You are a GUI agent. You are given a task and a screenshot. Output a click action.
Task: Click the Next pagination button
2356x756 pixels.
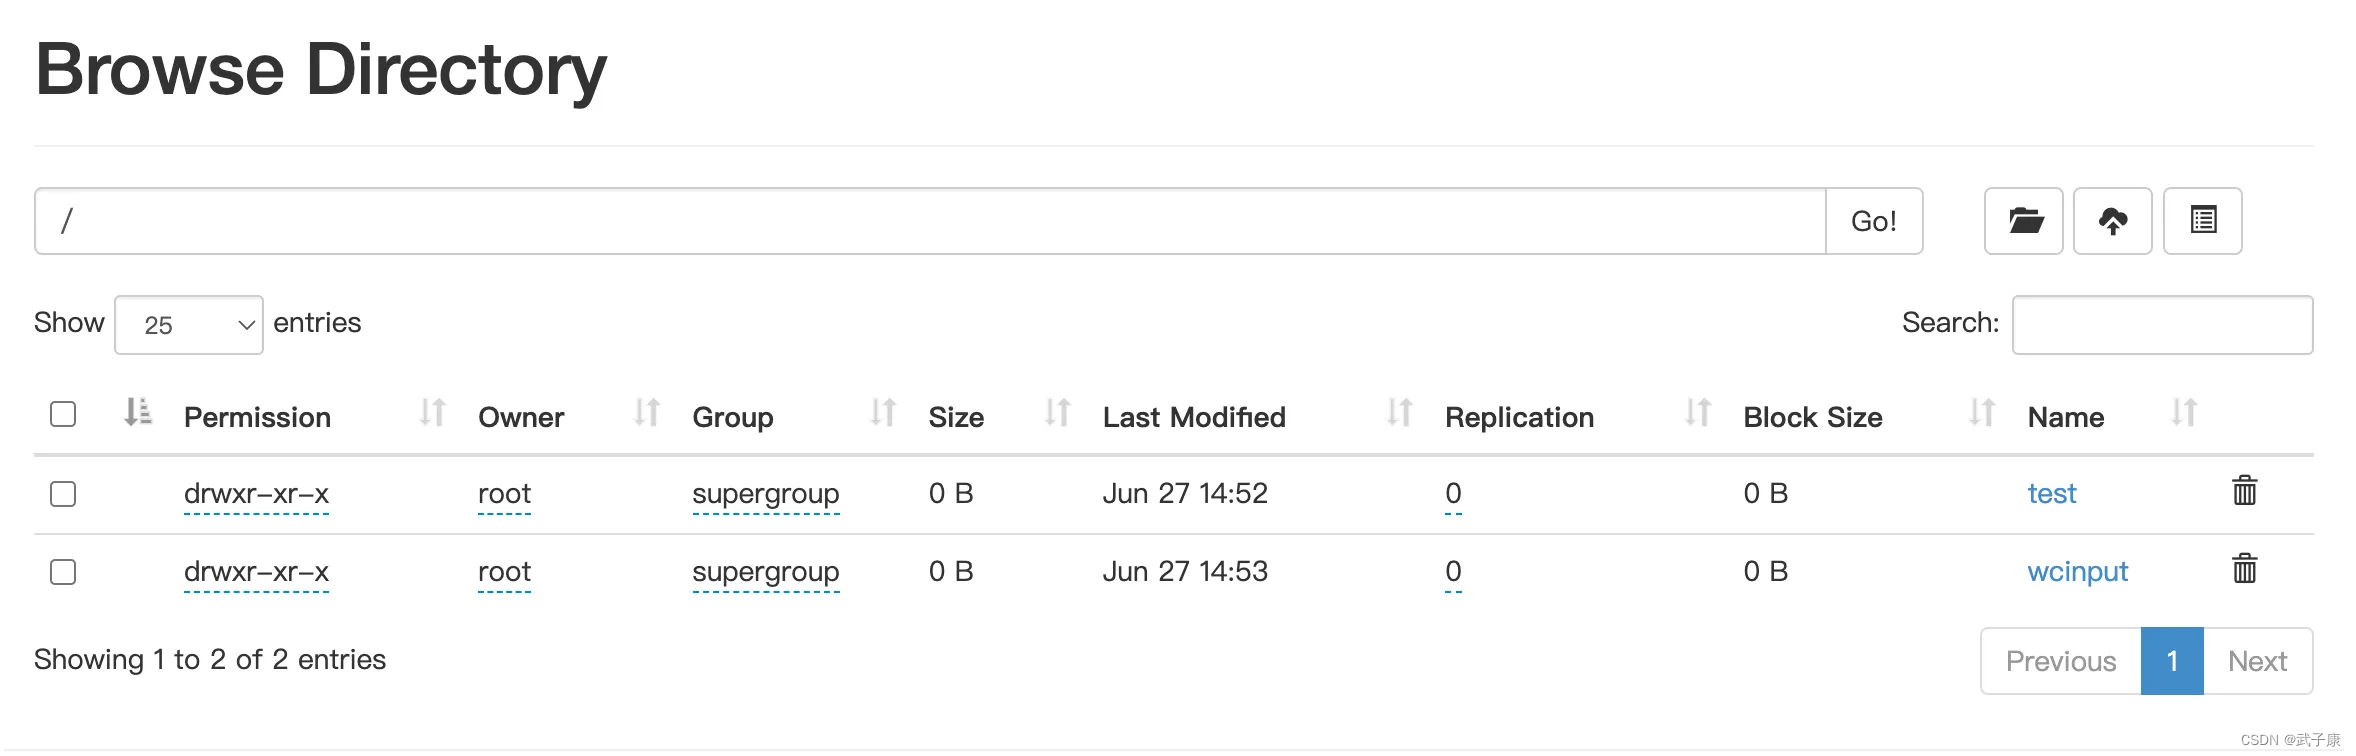point(2257,661)
